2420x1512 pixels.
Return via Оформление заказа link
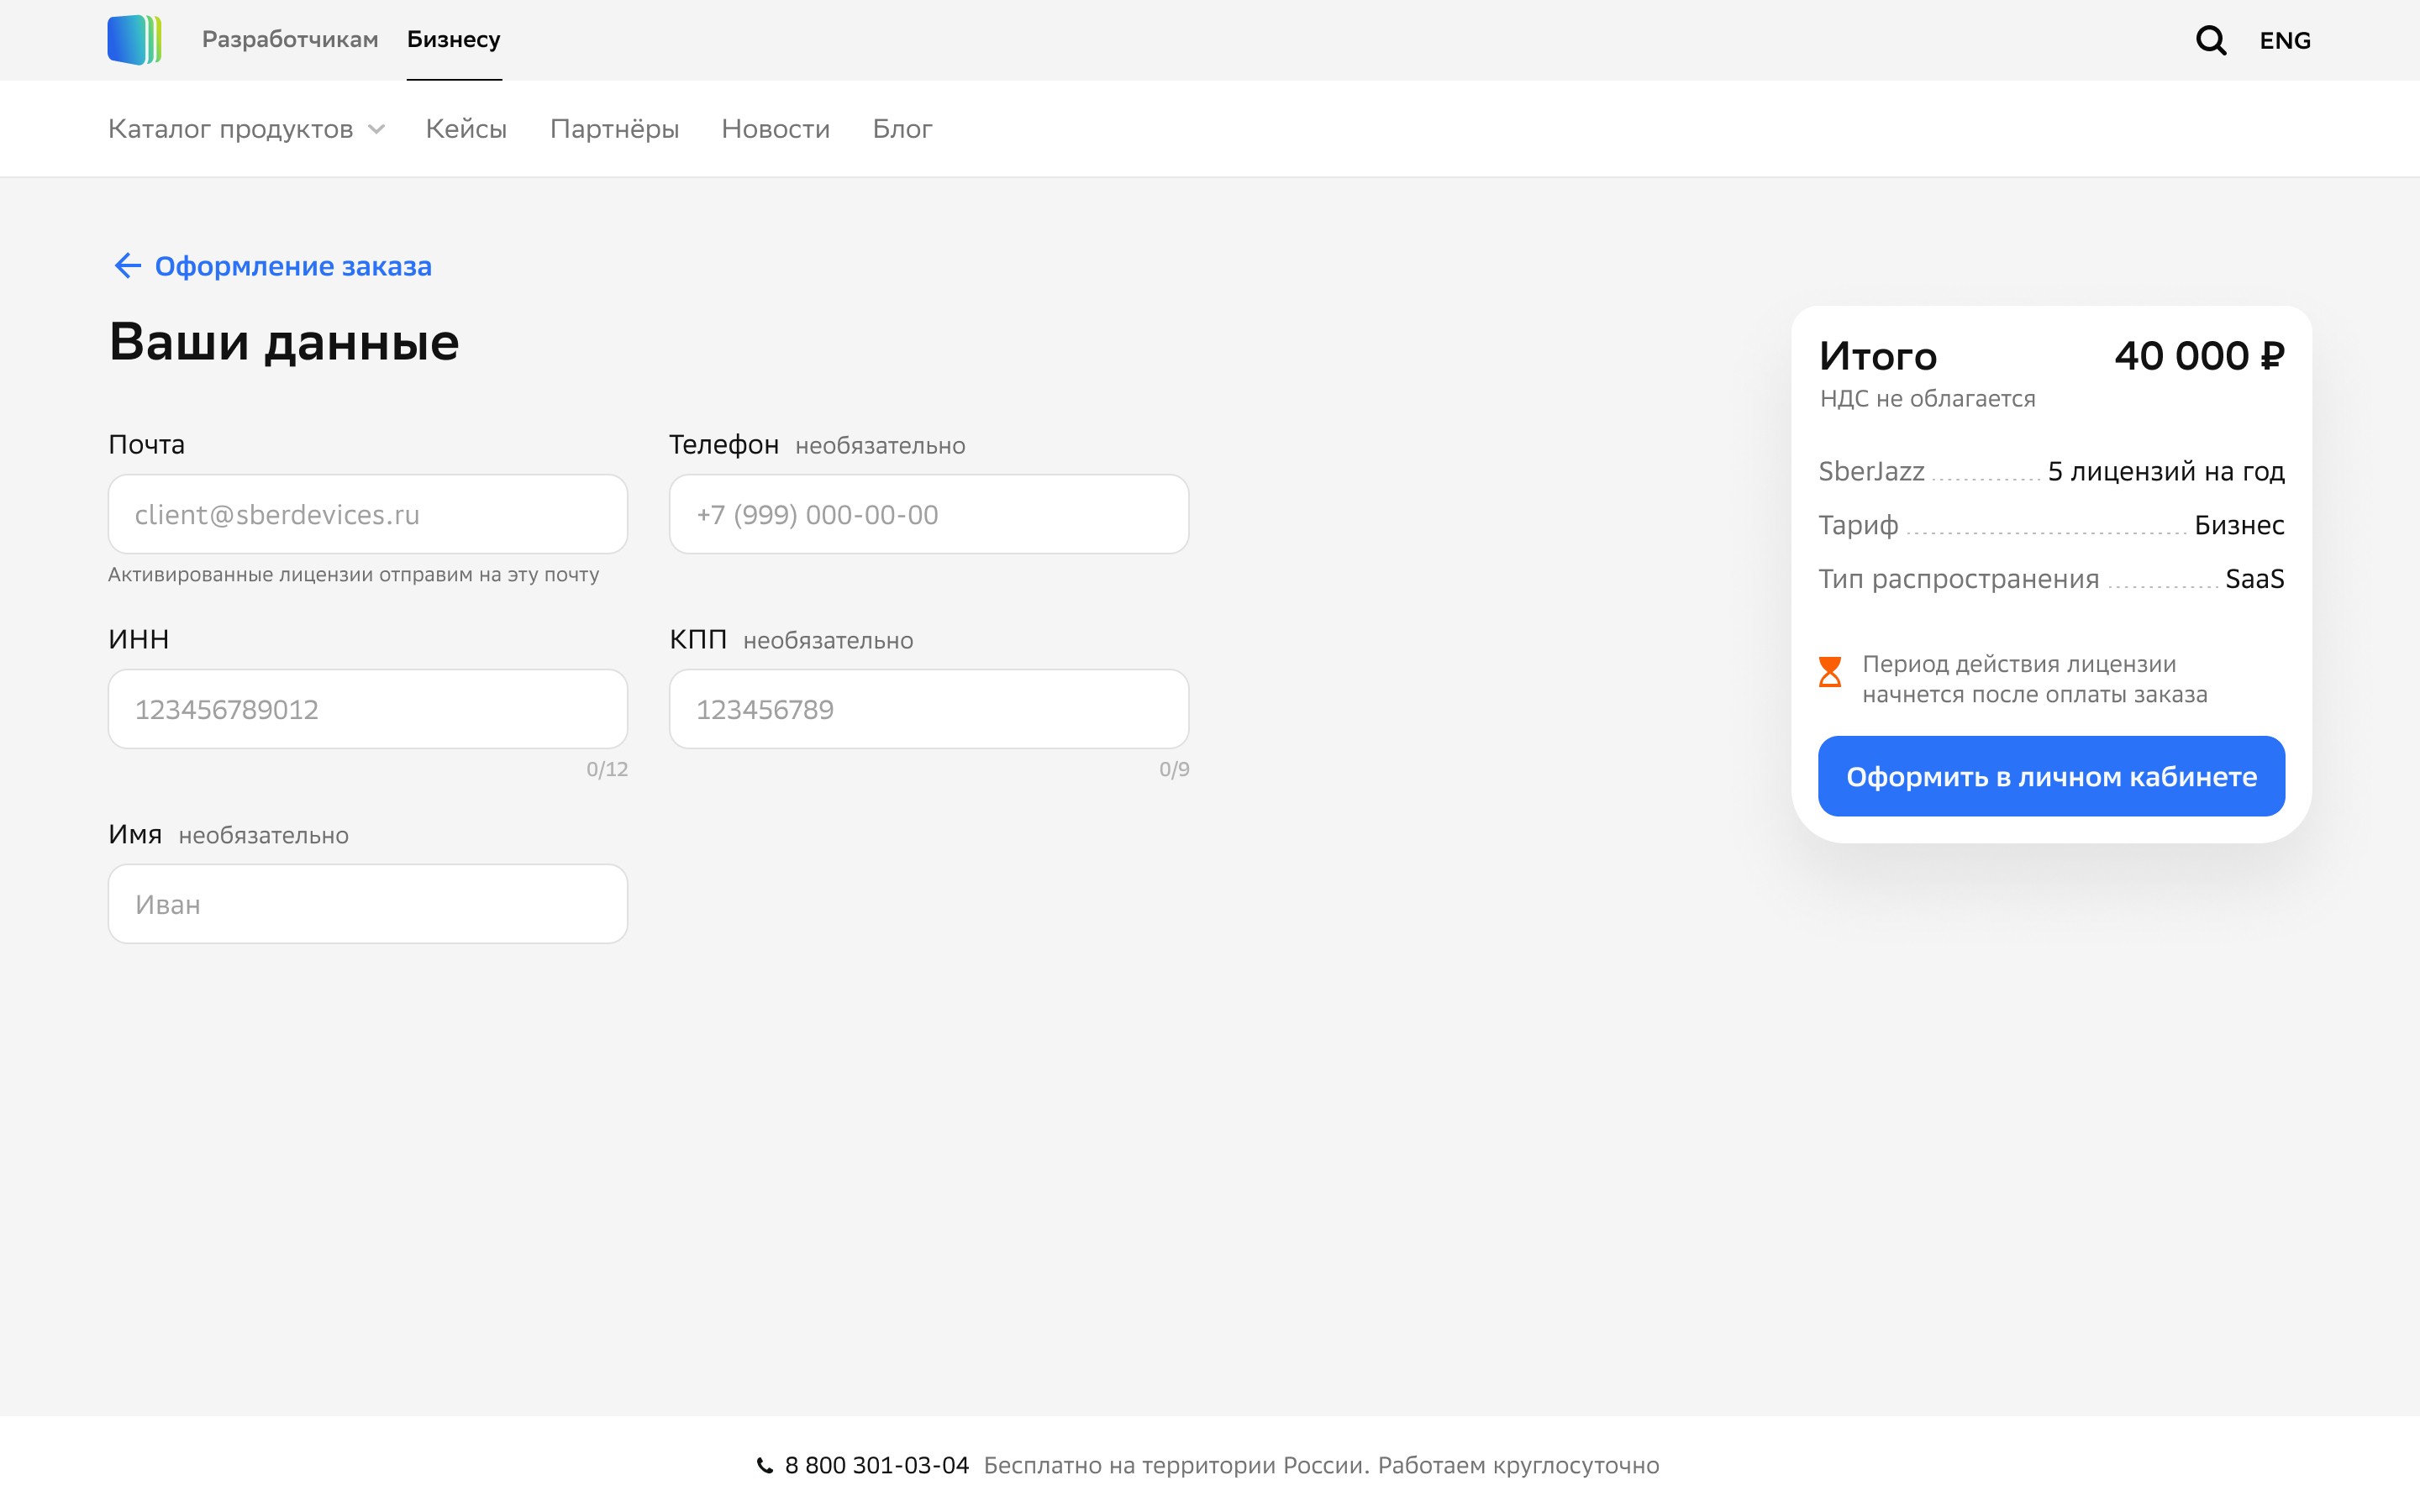tap(292, 266)
